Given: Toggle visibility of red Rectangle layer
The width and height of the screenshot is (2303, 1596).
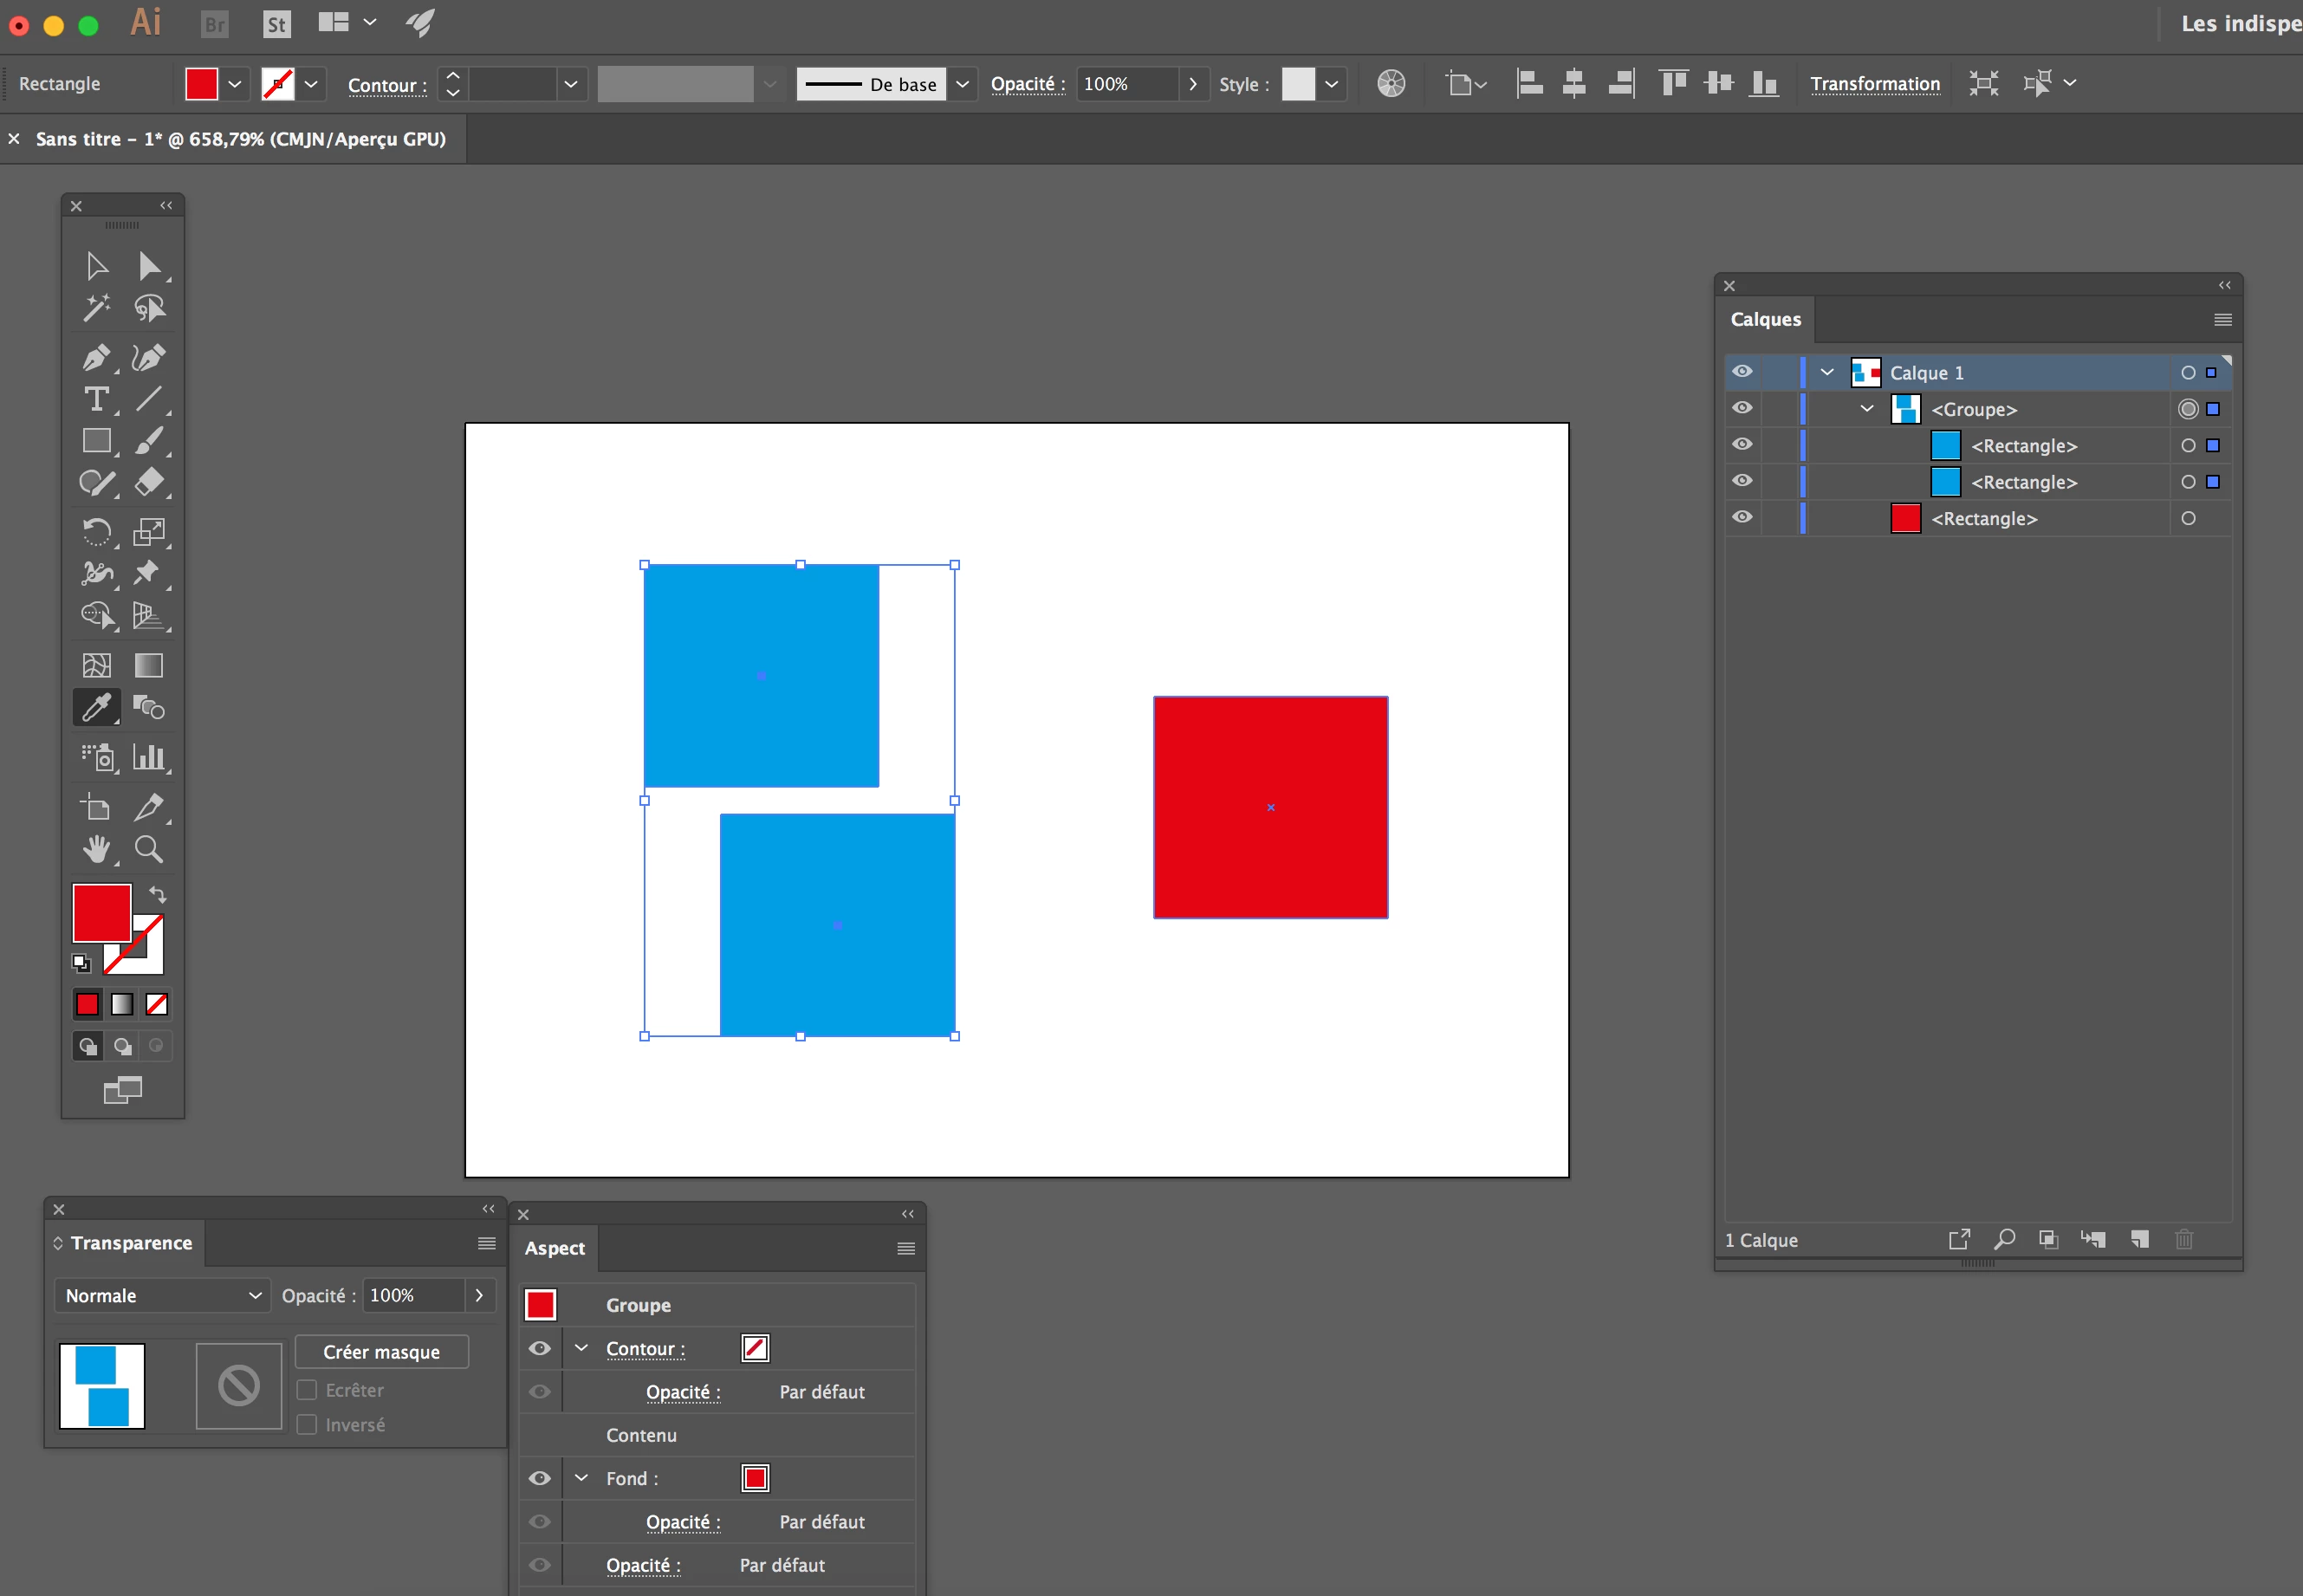Looking at the screenshot, I should click(1742, 517).
